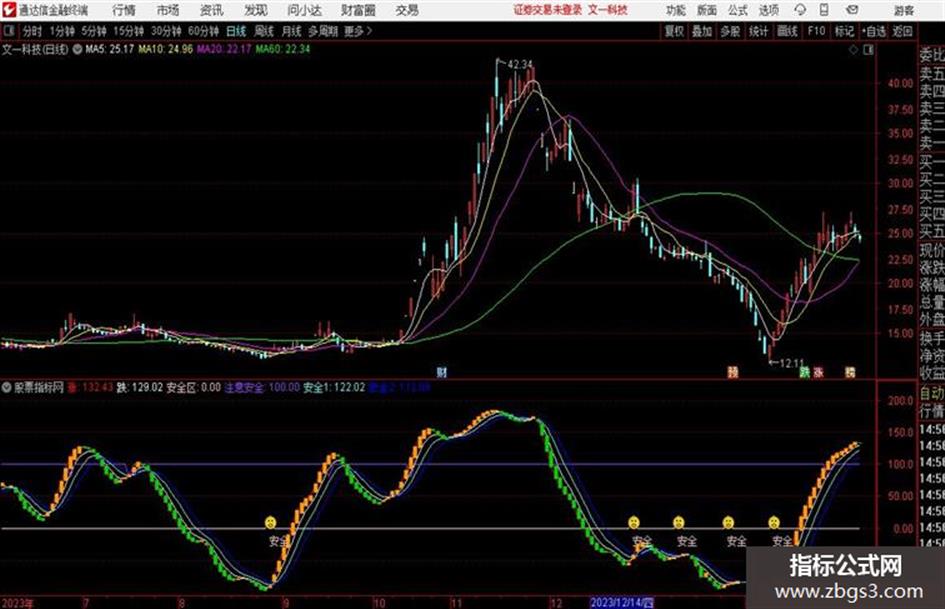The height and width of the screenshot is (609, 945).
Task: Click the smiley 安全 signal near September
Action: 271,522
